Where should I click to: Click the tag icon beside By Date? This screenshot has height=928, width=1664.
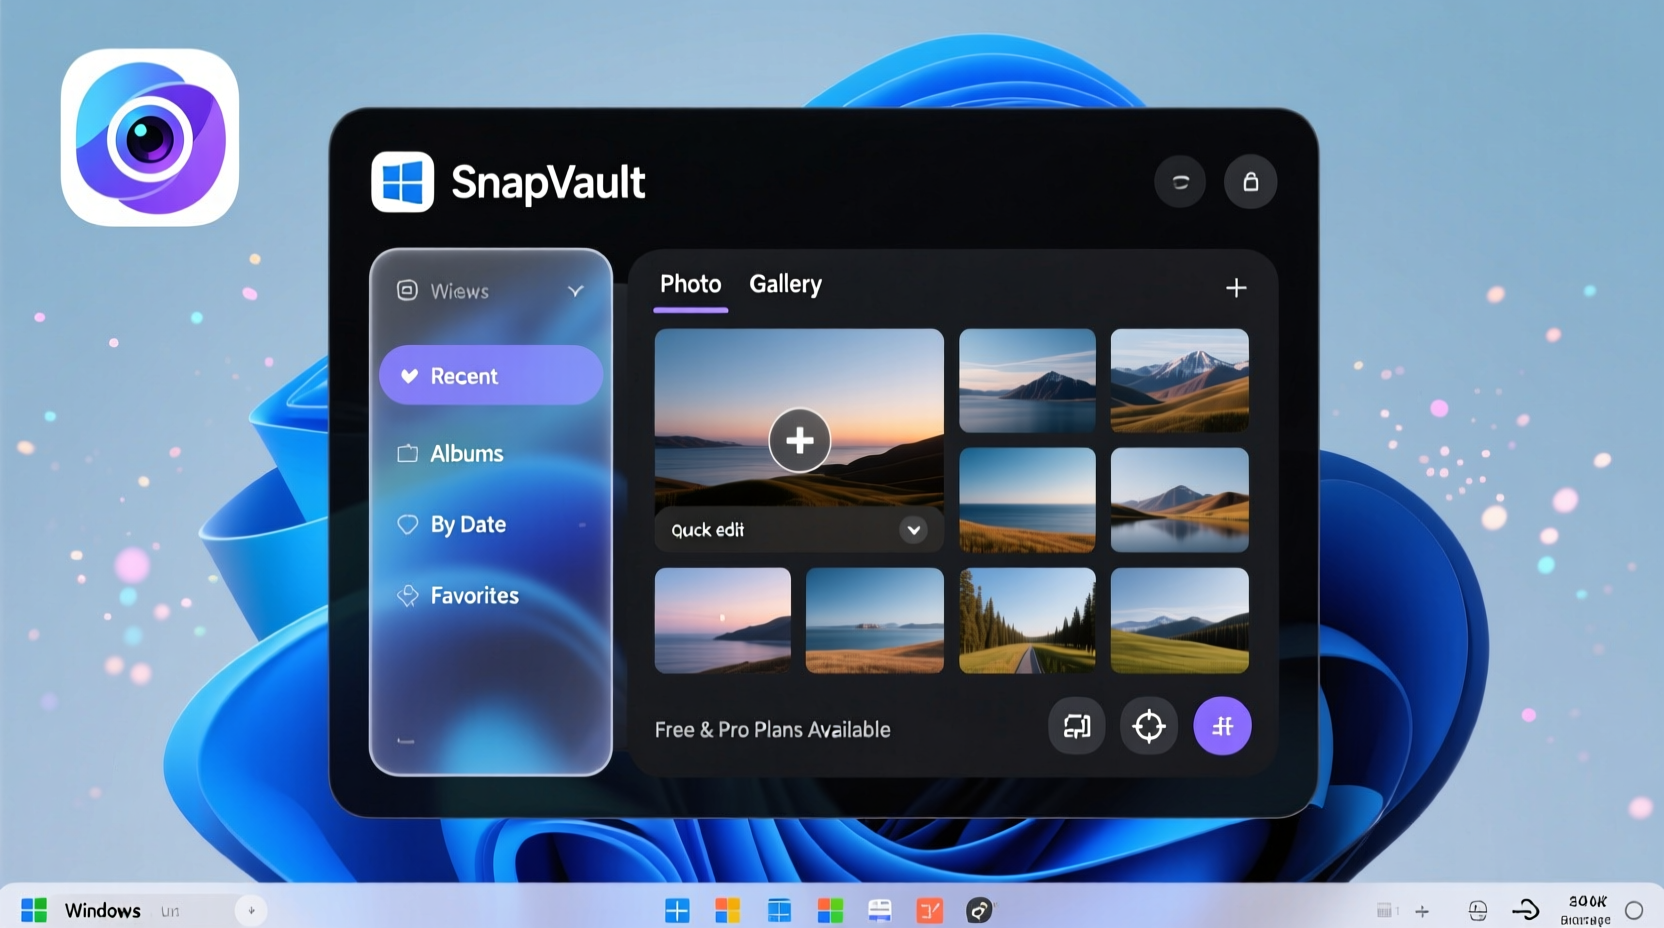pos(407,524)
